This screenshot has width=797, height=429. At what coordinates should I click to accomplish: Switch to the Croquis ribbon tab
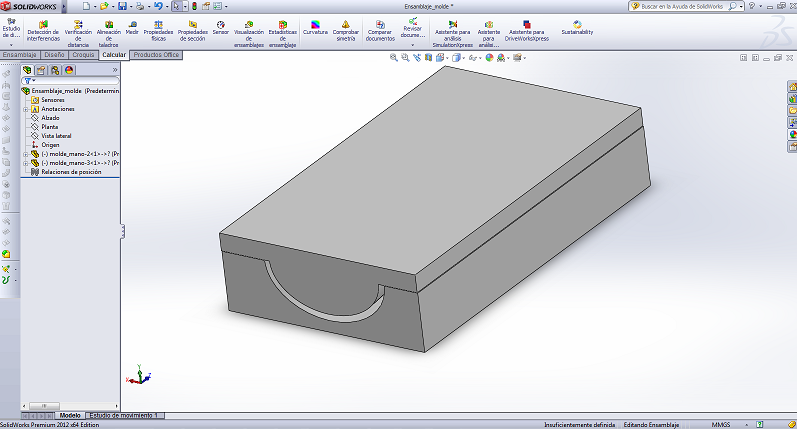83,55
